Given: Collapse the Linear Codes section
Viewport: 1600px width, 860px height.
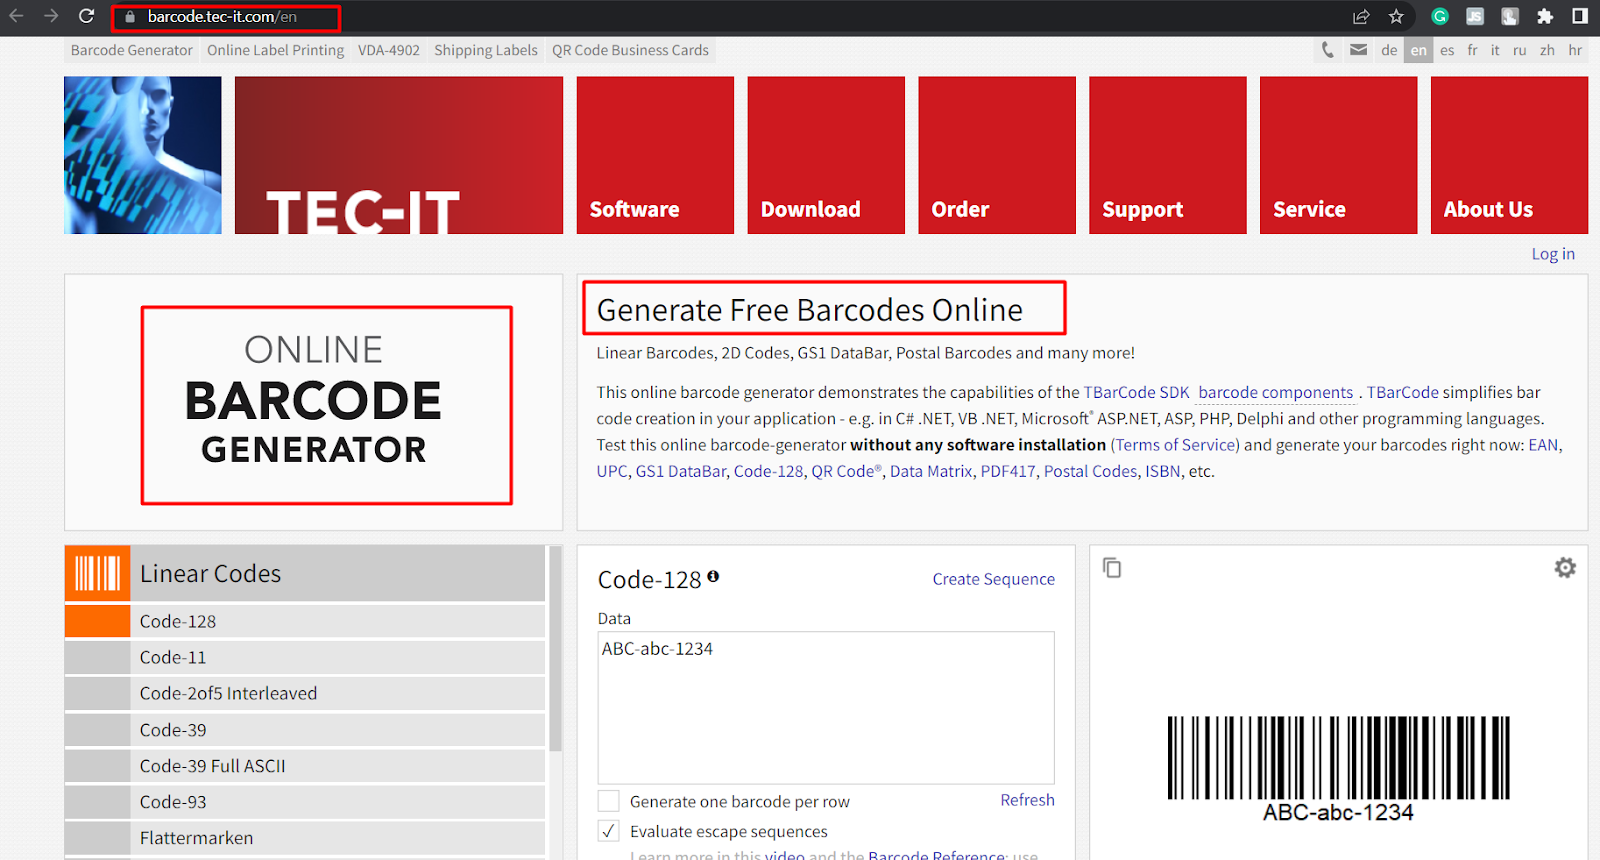Looking at the screenshot, I should pos(305,573).
